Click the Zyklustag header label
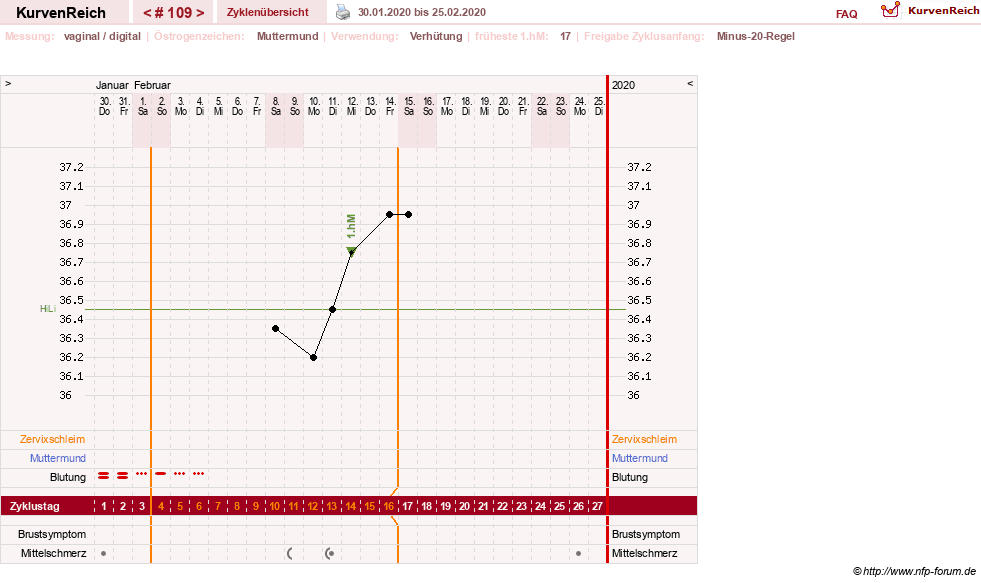981x583 pixels. point(34,506)
